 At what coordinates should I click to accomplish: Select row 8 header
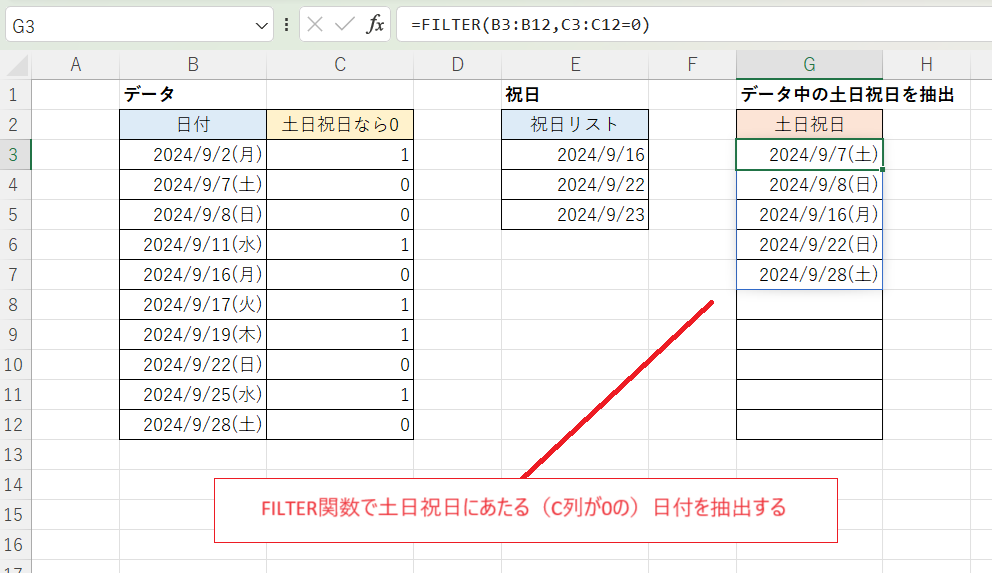tap(15, 305)
